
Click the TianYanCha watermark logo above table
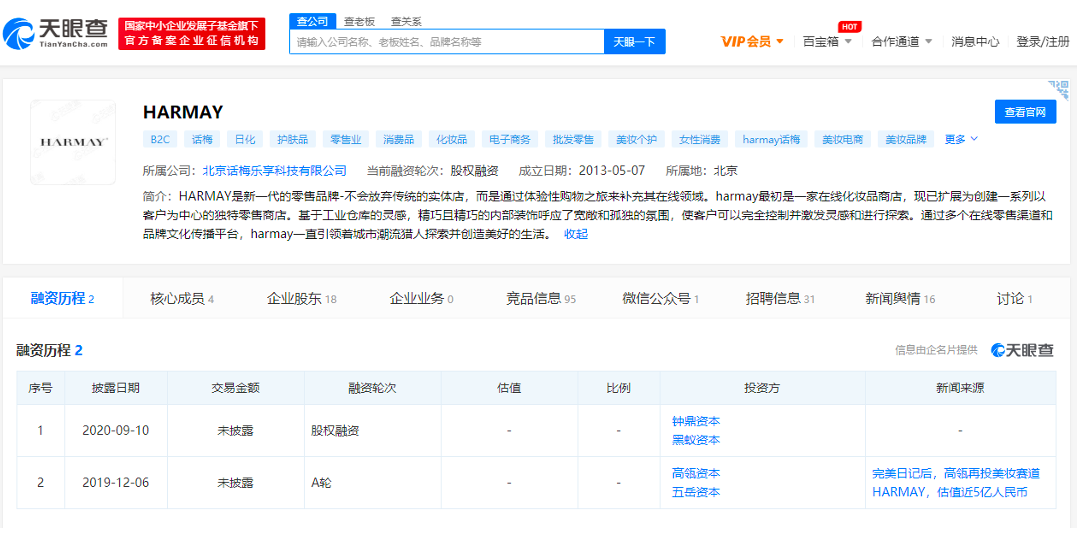1021,350
